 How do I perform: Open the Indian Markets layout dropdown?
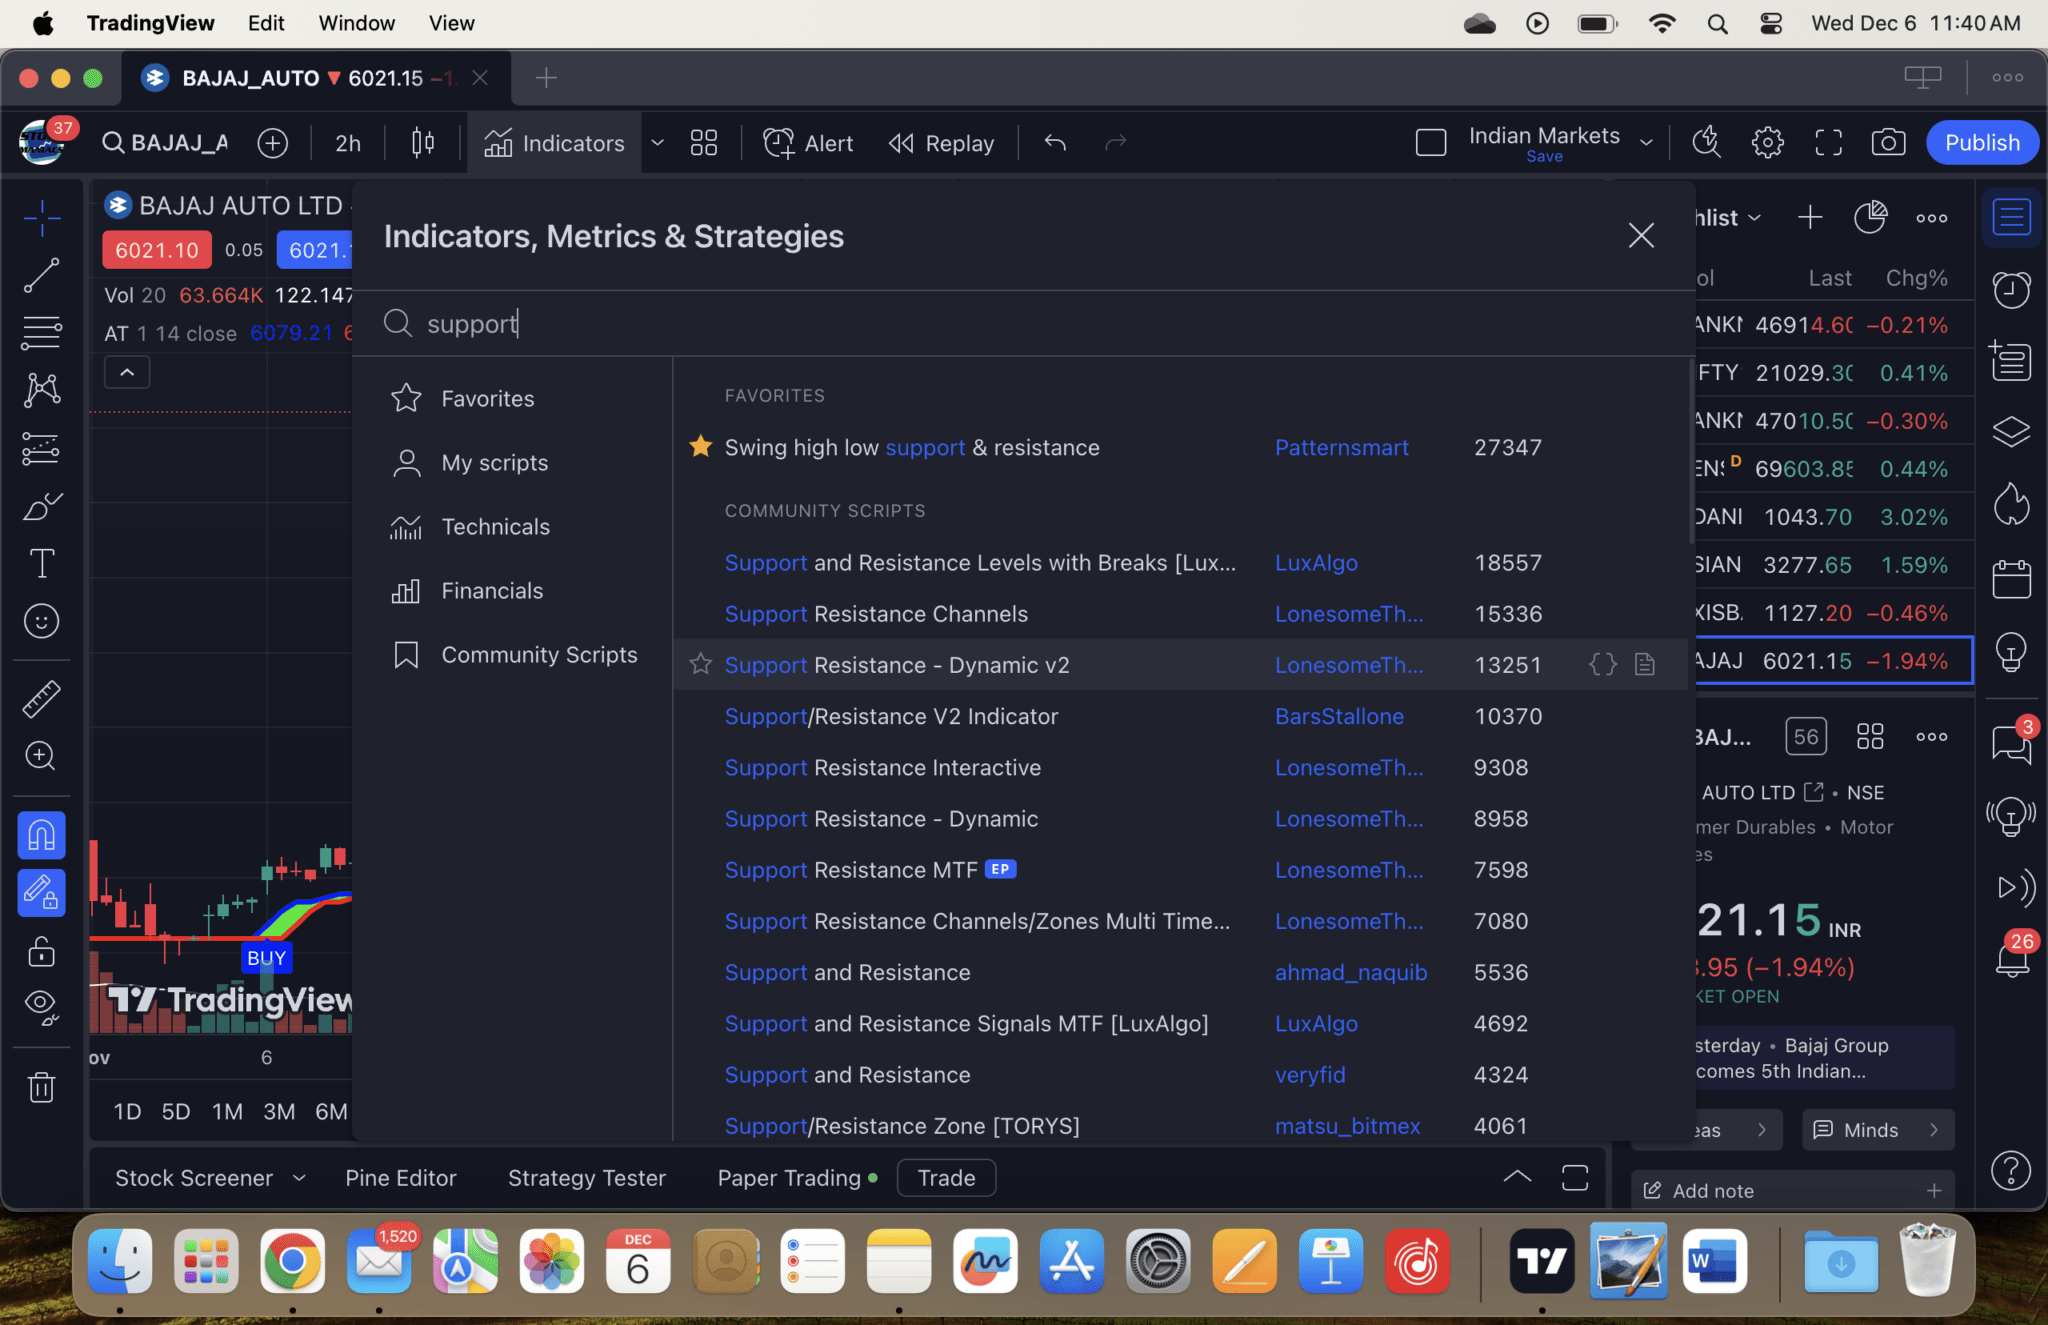click(1646, 143)
